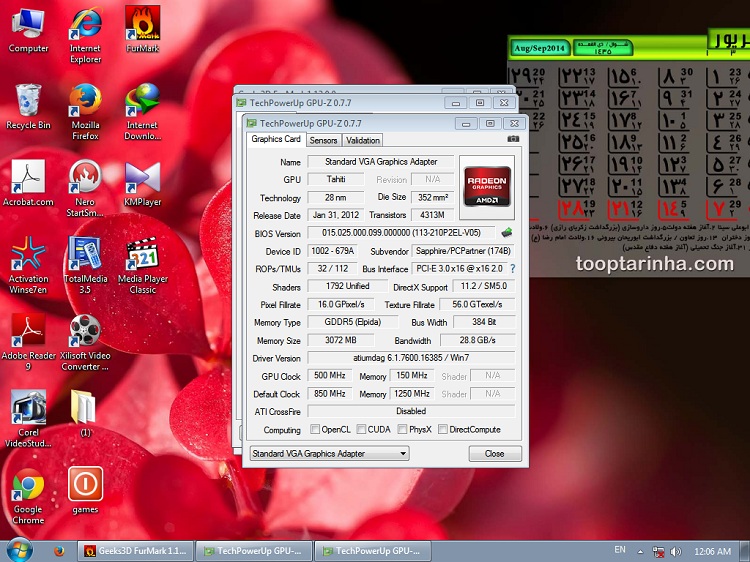Open the Adobe Reader 9 shortcut
750x562 pixels.
[x=28, y=342]
